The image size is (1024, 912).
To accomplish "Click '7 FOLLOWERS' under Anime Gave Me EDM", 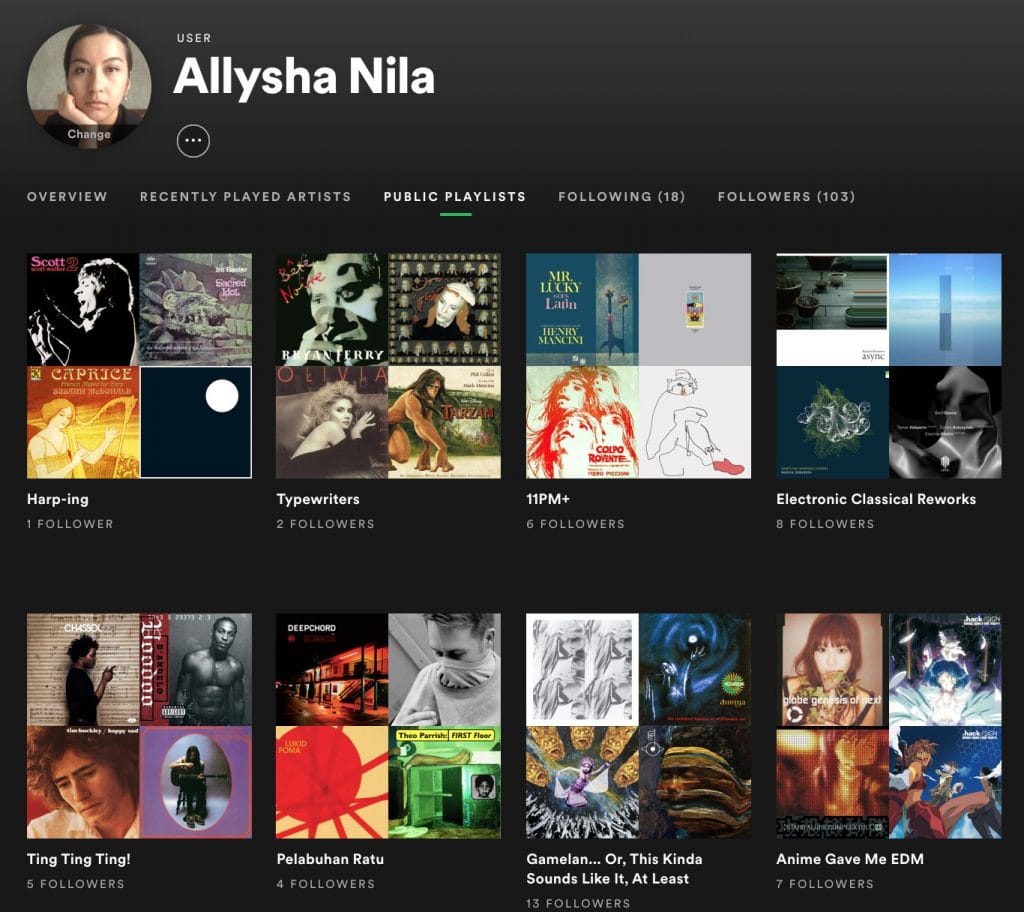I will point(825,884).
